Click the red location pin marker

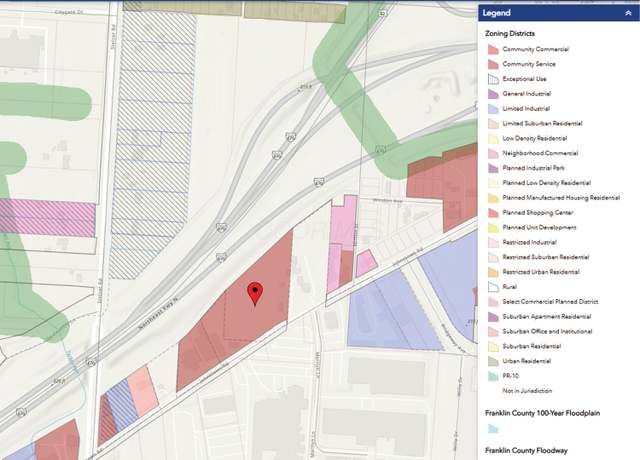point(255,293)
